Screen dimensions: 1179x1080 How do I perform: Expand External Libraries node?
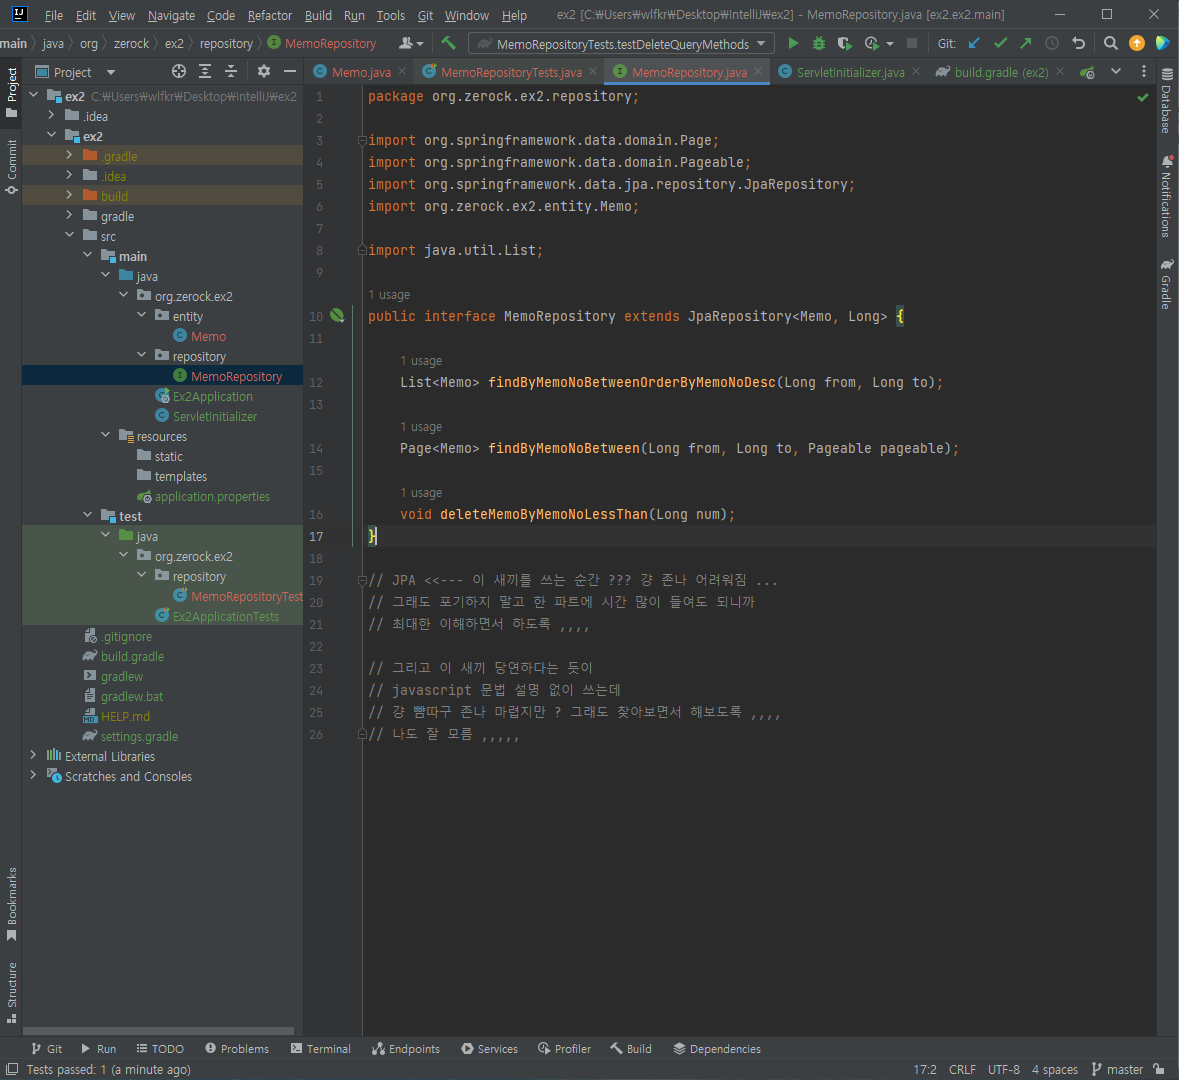(33, 755)
